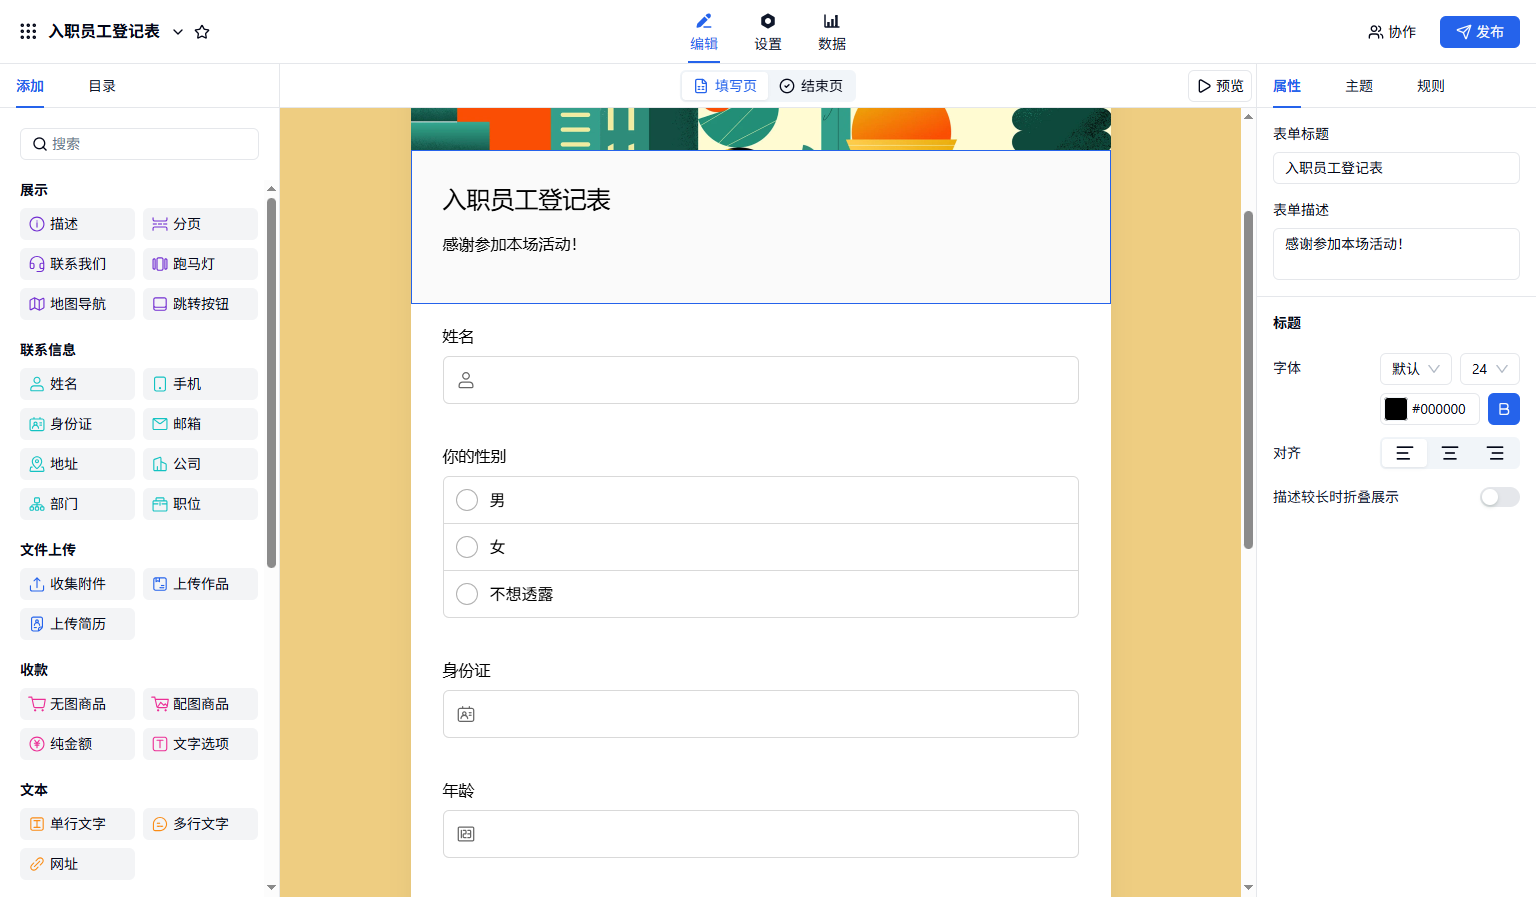The width and height of the screenshot is (1536, 897).
Task: Select the right align icon
Action: (x=1495, y=454)
